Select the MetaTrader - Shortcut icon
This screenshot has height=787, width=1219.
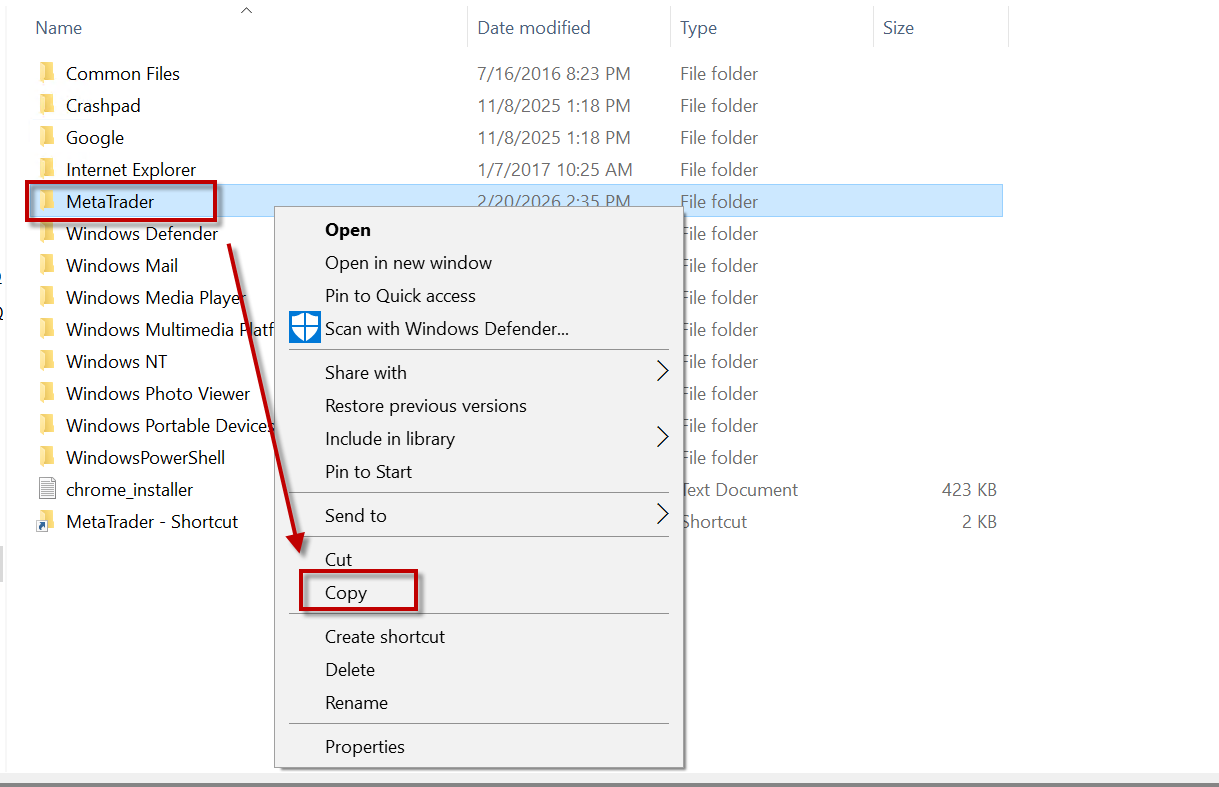[46, 521]
